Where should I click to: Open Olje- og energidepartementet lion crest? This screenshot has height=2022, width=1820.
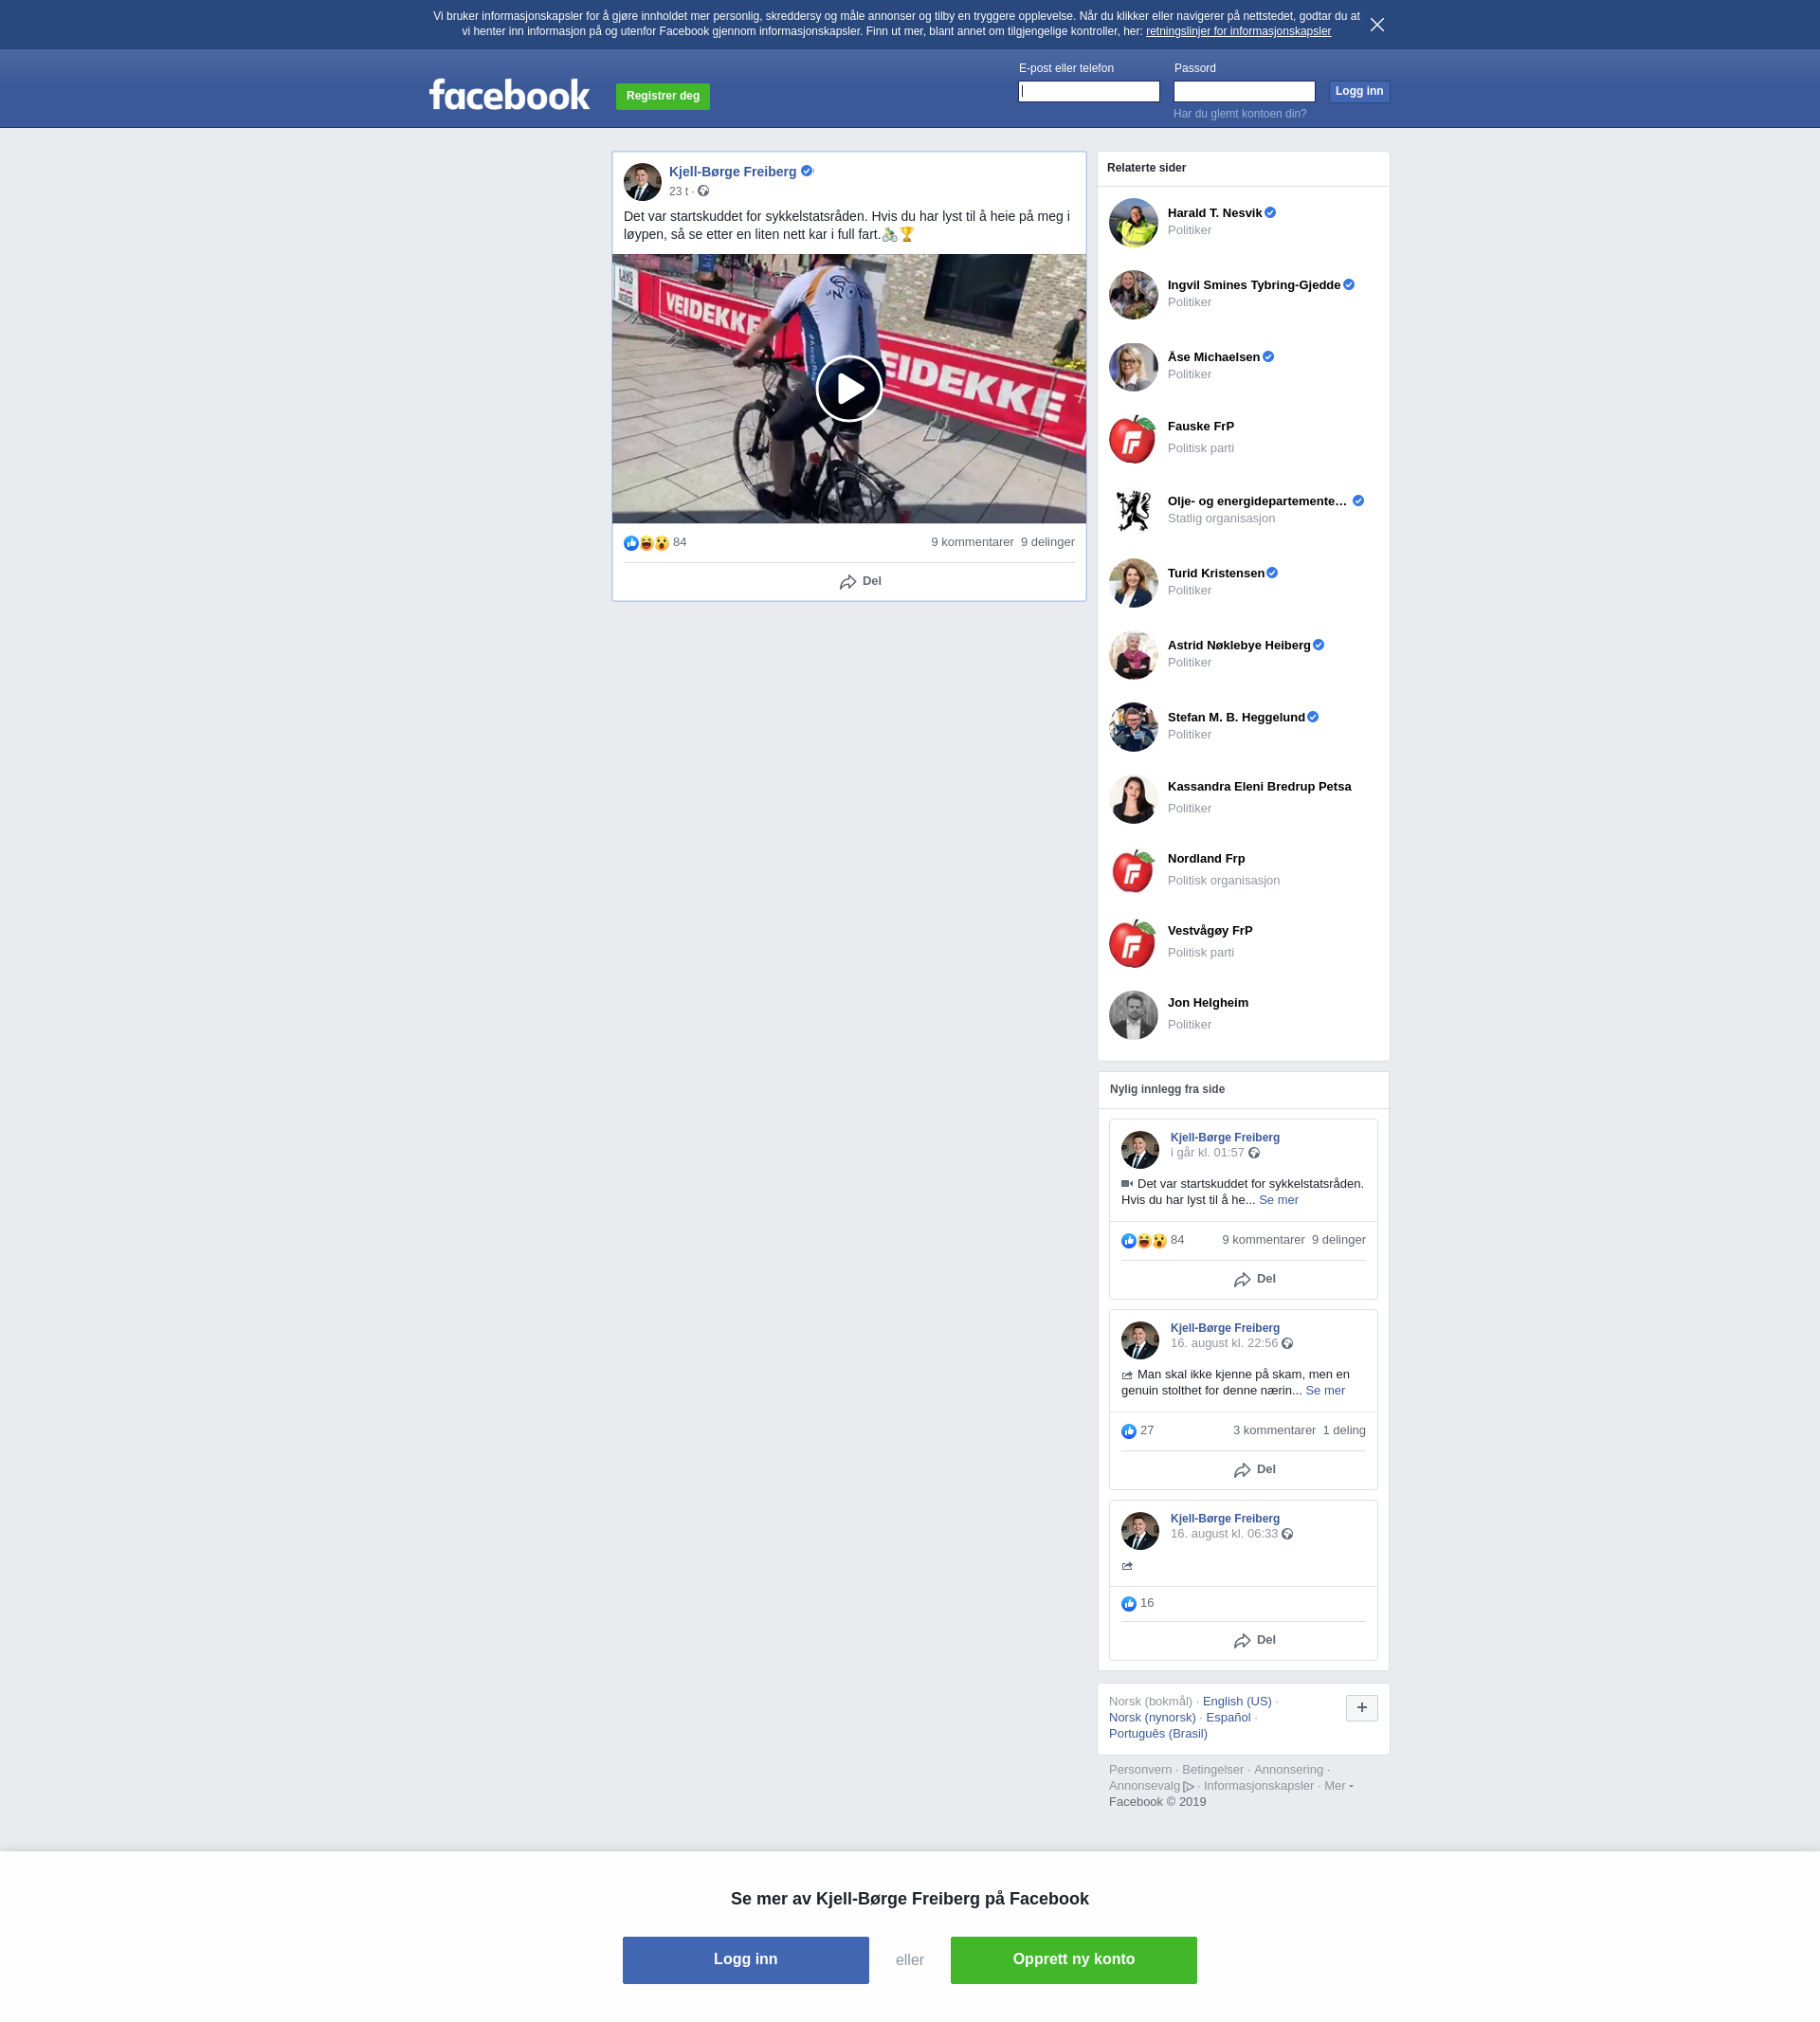pos(1132,511)
